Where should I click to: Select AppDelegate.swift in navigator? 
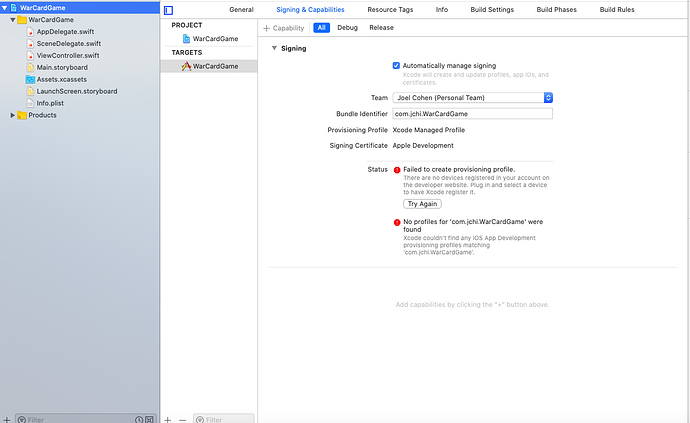(66, 32)
